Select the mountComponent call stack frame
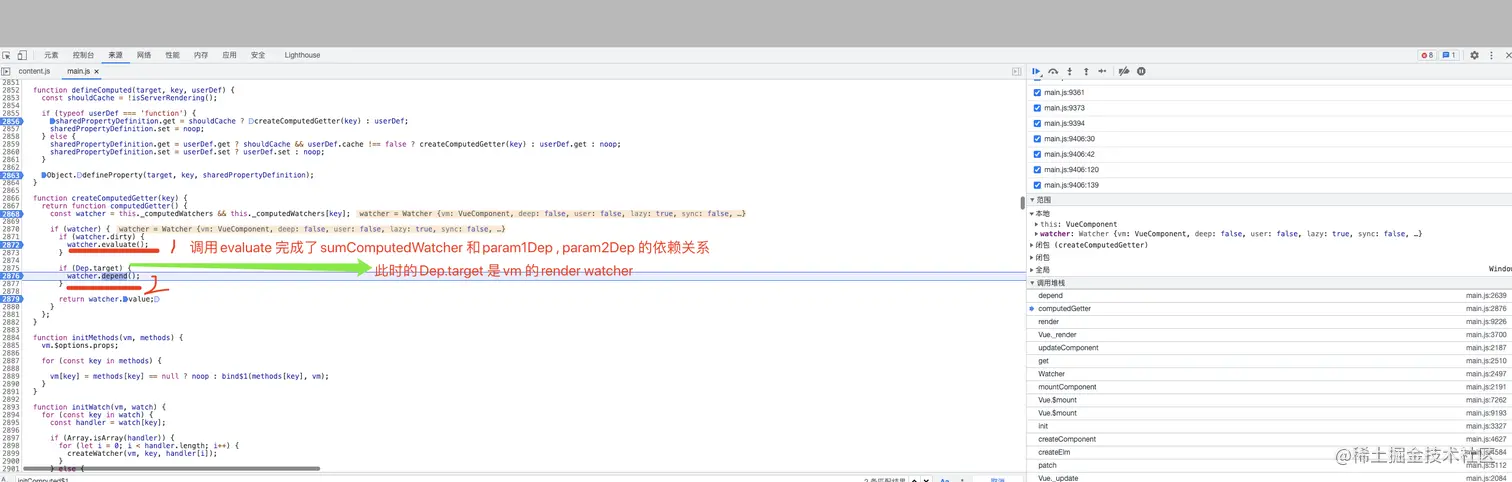 point(1269,387)
